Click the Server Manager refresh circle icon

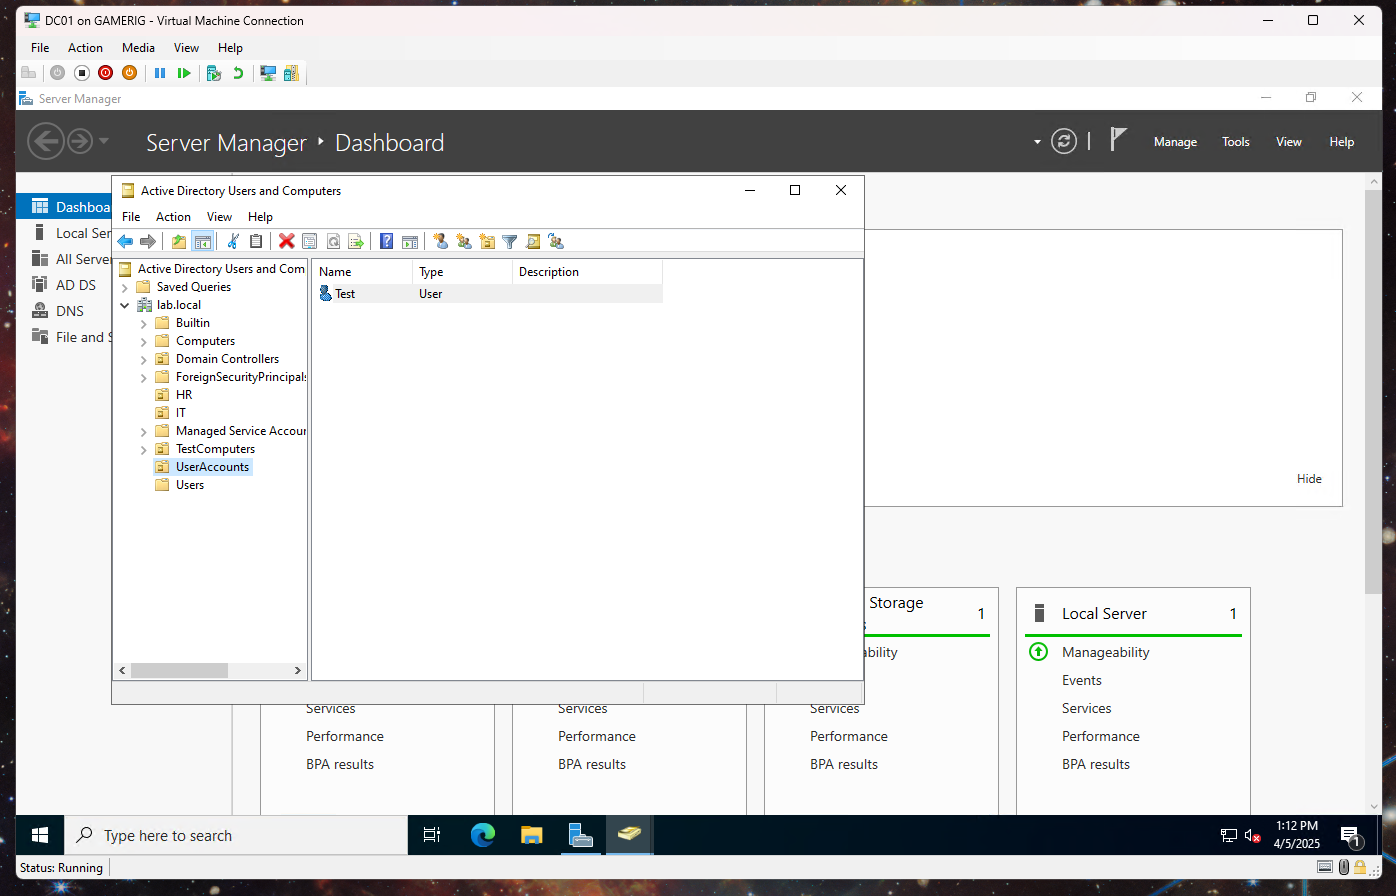click(1064, 141)
